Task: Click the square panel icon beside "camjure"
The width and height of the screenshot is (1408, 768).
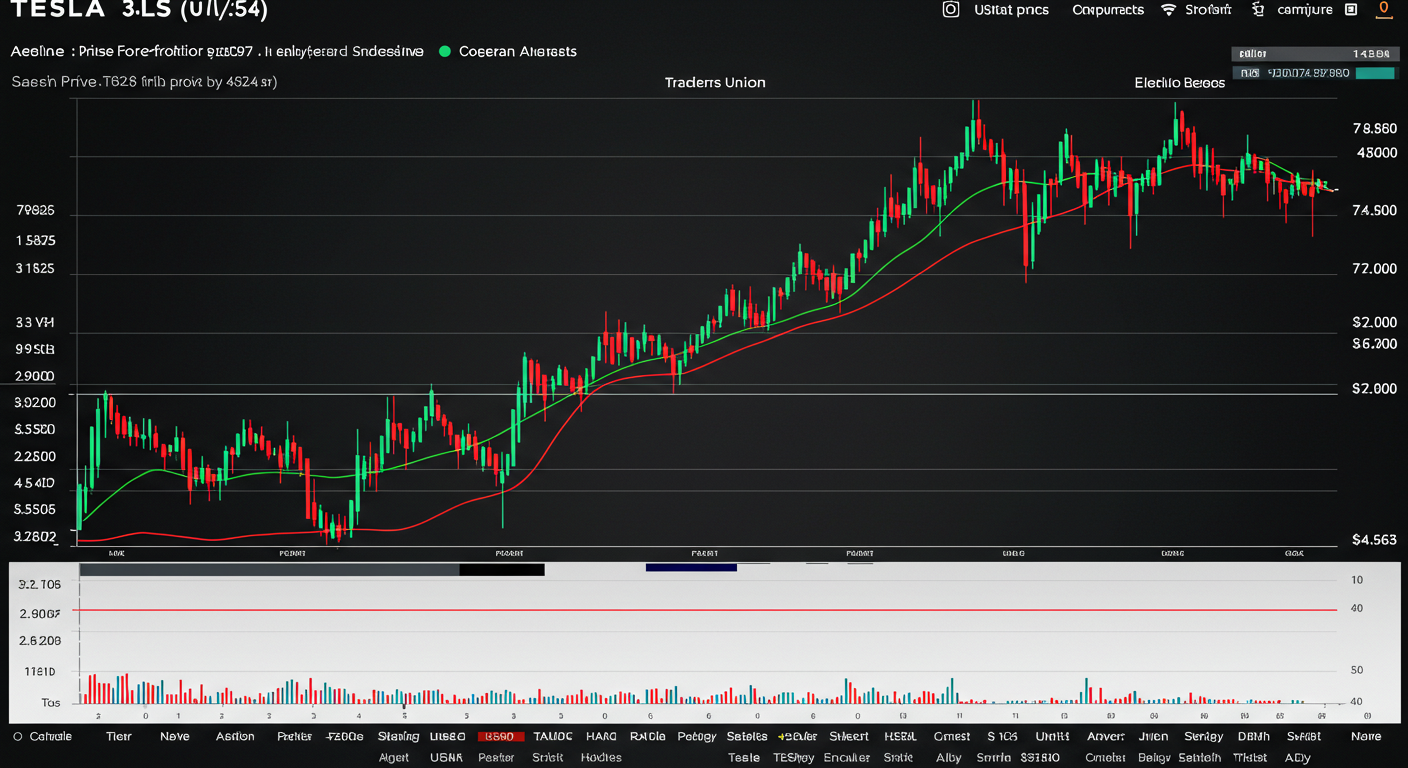Action: coord(1351,9)
